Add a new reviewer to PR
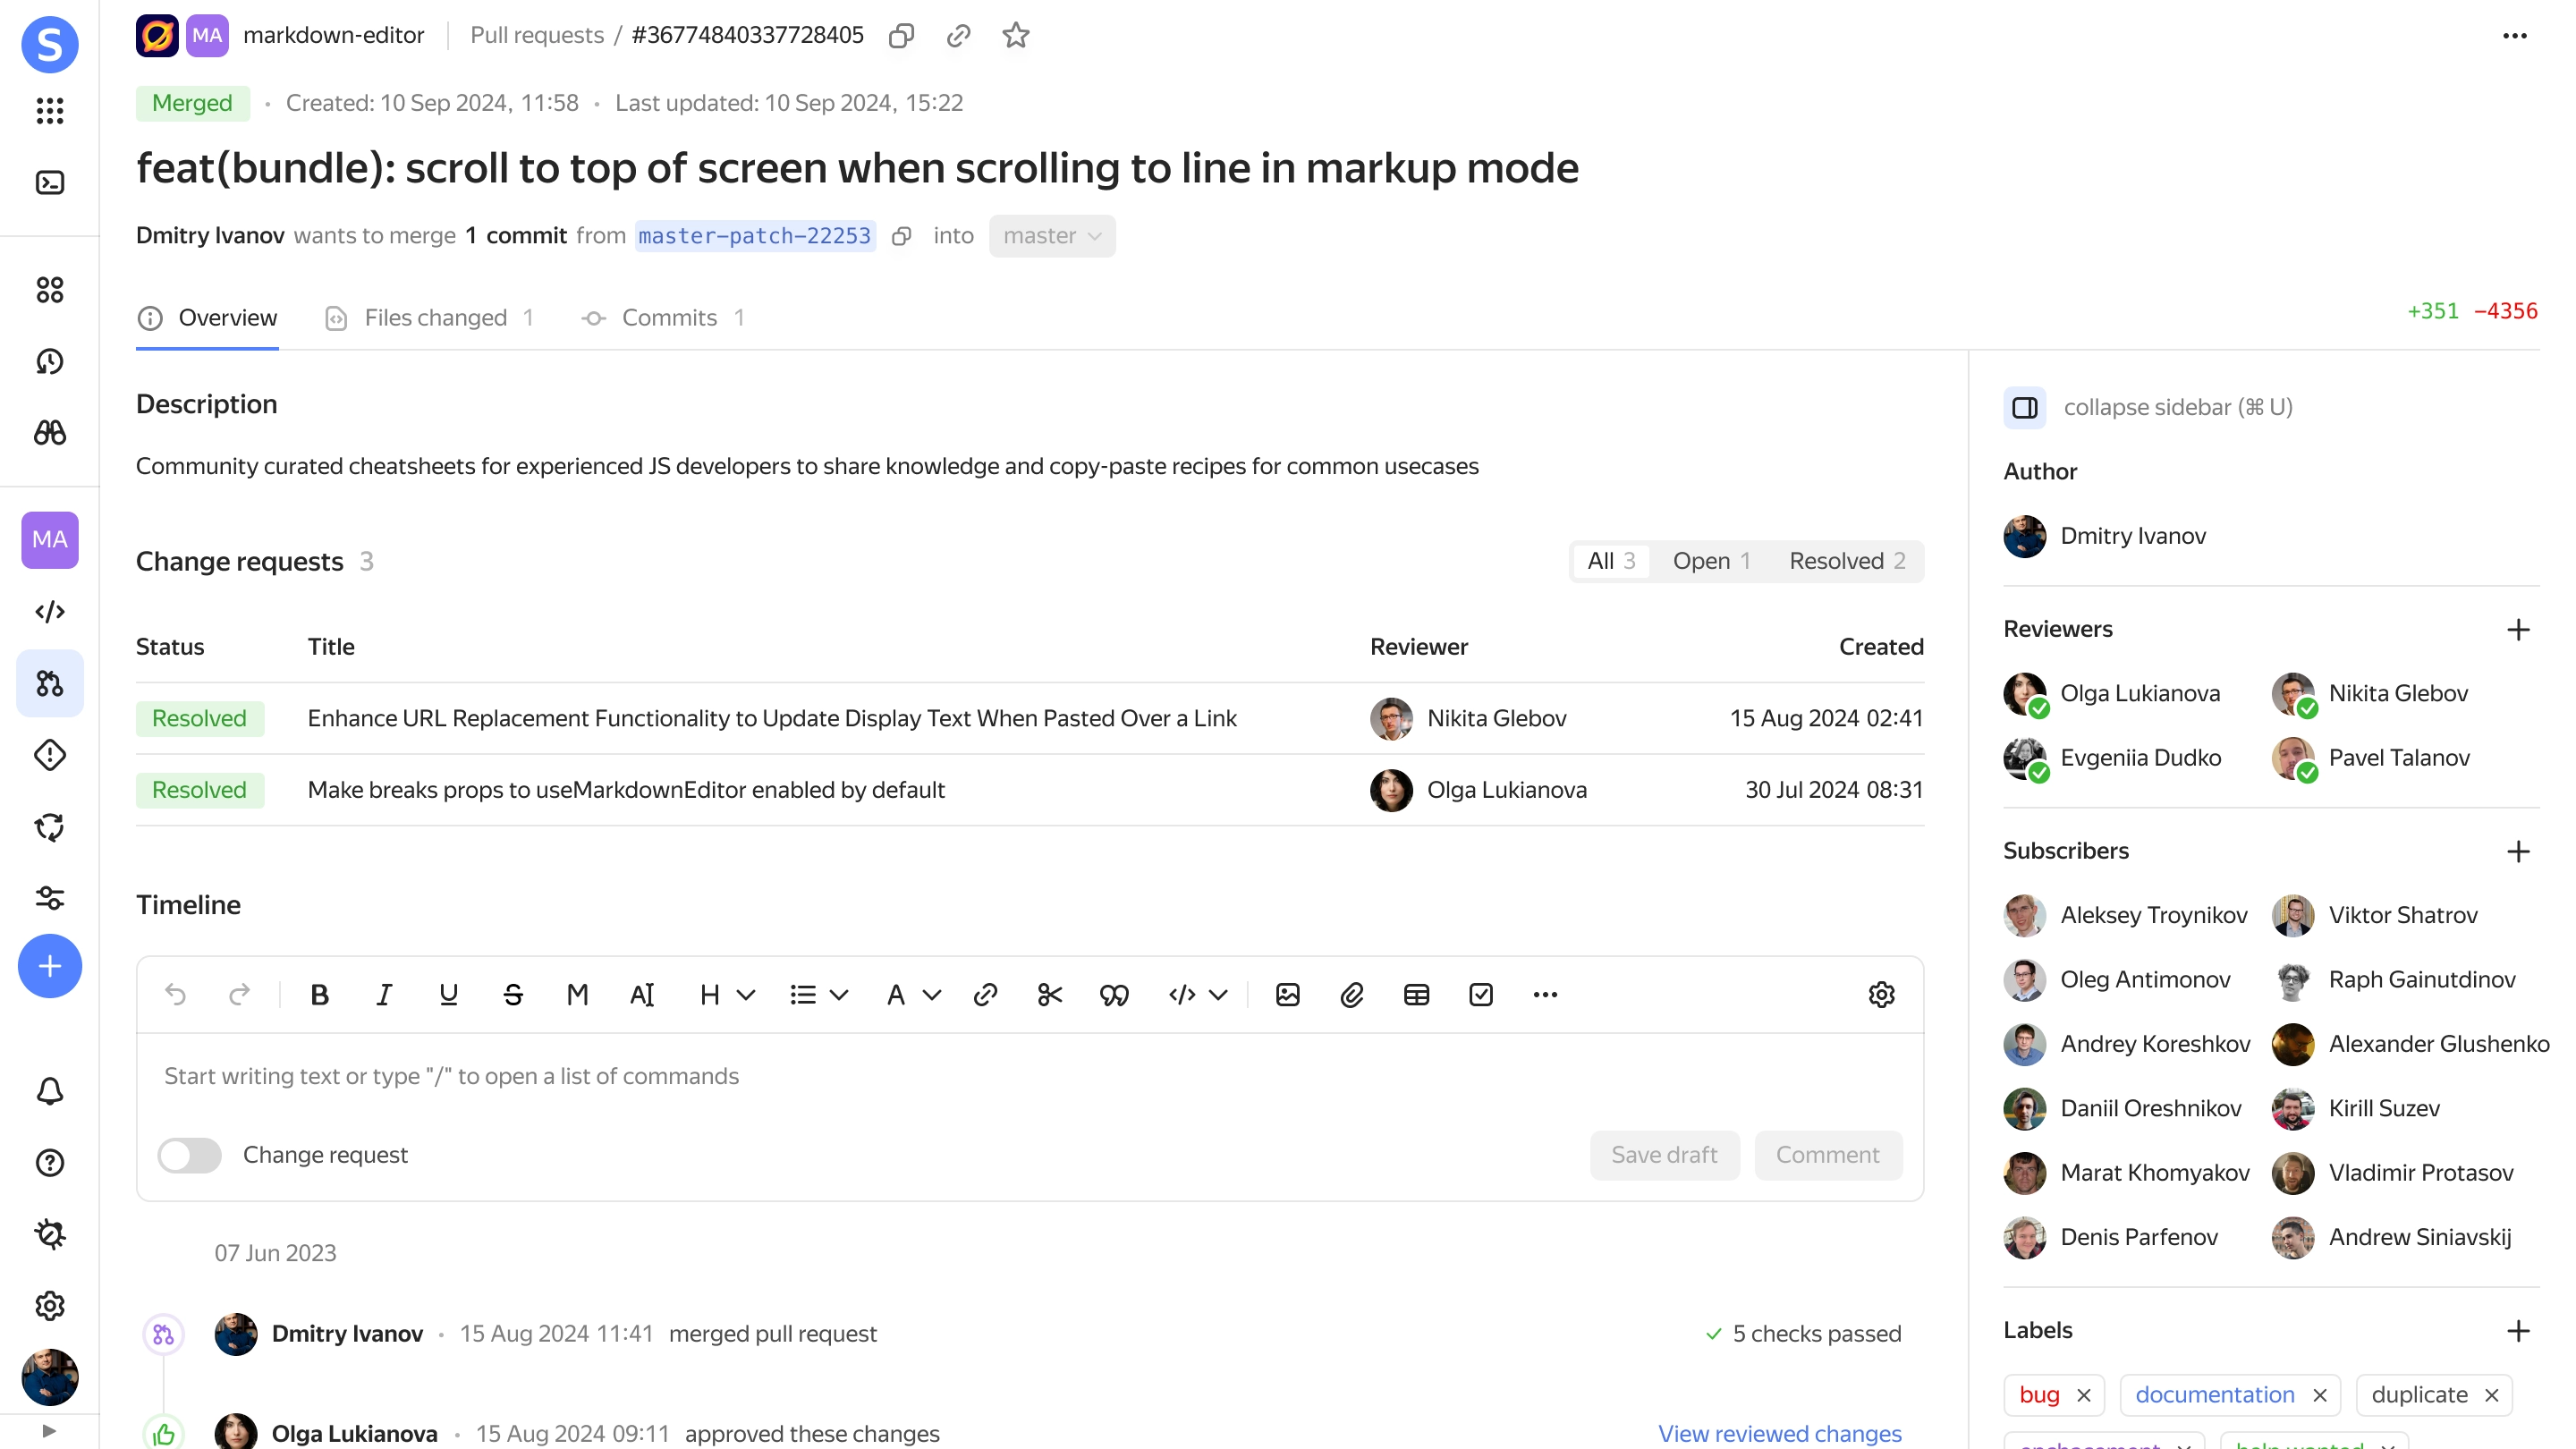The width and height of the screenshot is (2576, 1449). [2521, 628]
